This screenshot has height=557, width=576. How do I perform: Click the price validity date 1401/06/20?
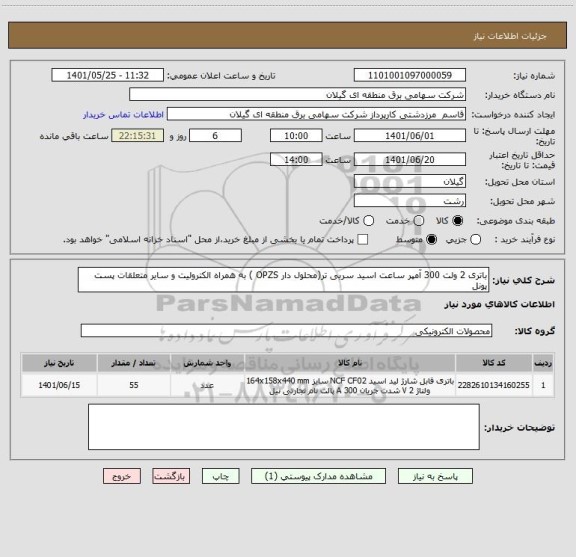(410, 159)
